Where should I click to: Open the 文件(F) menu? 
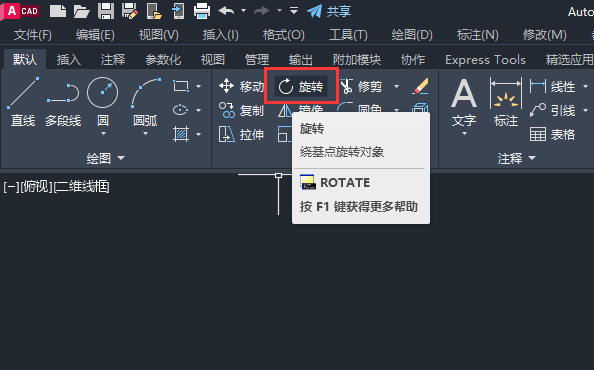(33, 35)
